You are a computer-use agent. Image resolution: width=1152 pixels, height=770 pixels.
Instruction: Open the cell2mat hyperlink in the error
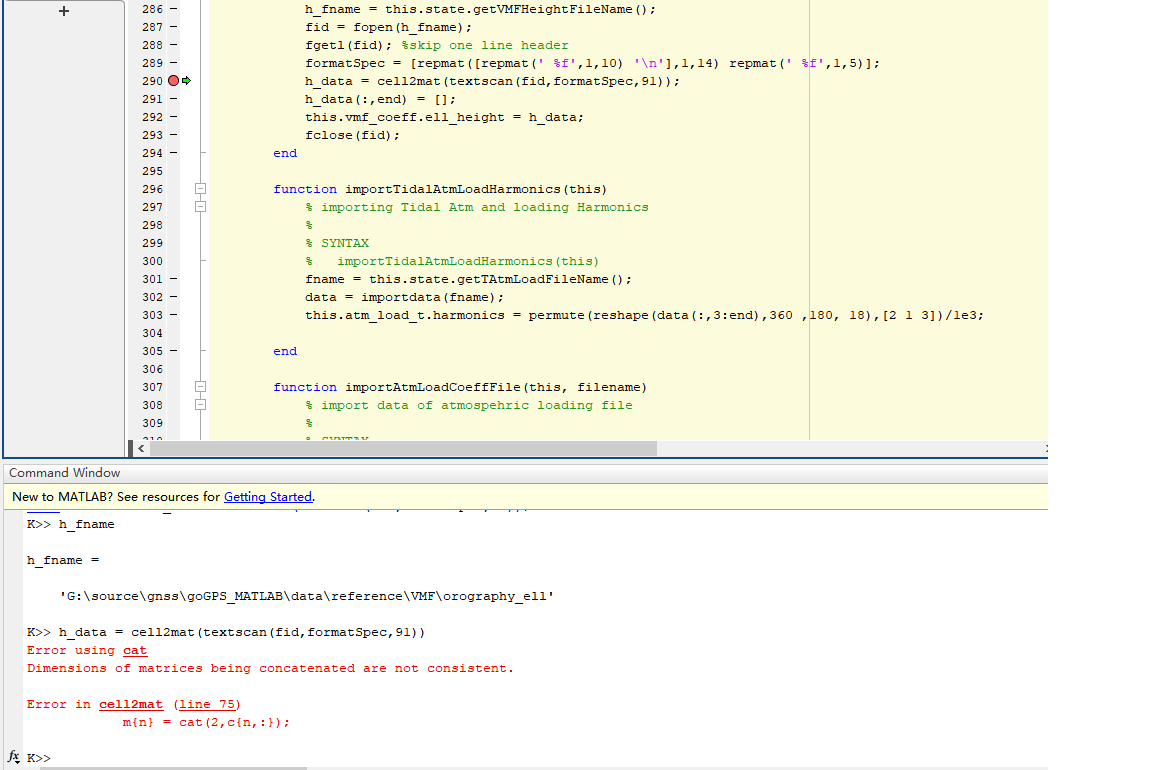[131, 704]
